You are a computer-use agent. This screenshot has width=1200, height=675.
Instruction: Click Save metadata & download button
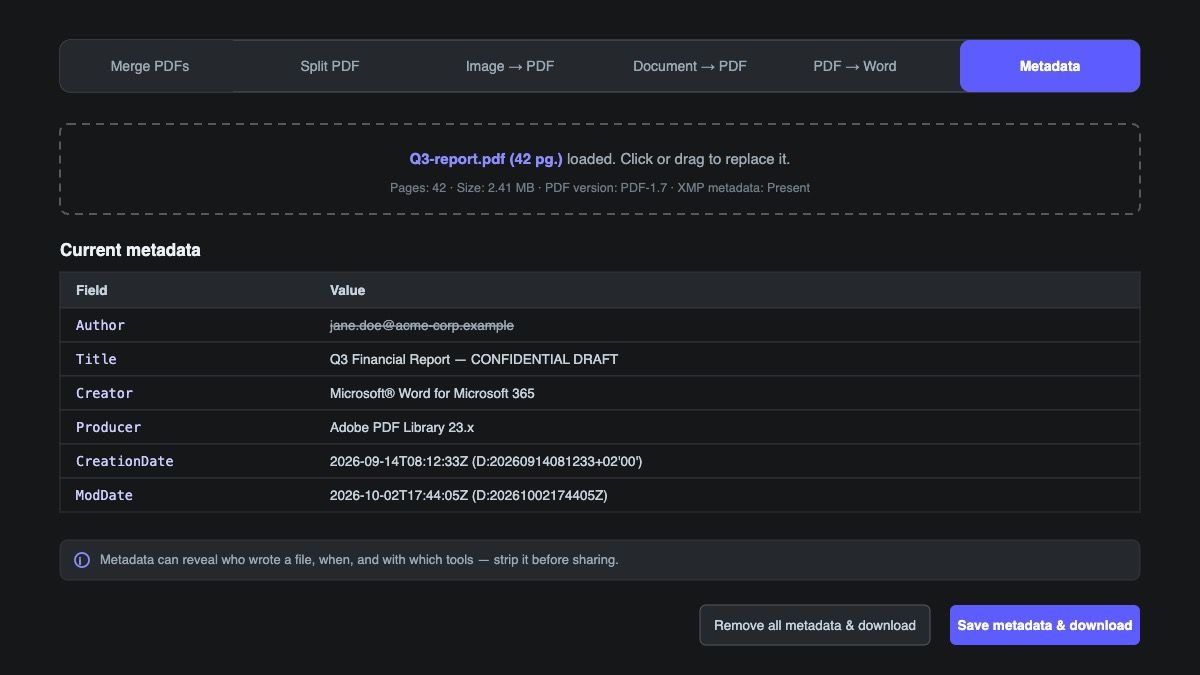pyautogui.click(x=1045, y=625)
